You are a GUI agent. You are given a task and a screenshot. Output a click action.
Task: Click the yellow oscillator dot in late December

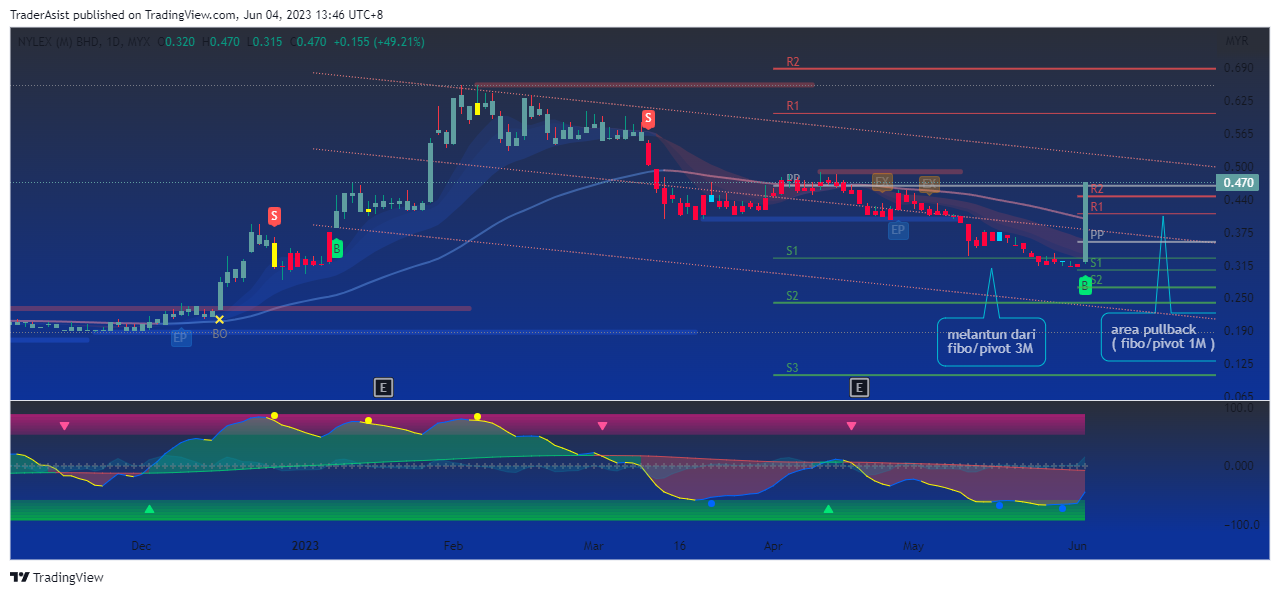tap(274, 415)
